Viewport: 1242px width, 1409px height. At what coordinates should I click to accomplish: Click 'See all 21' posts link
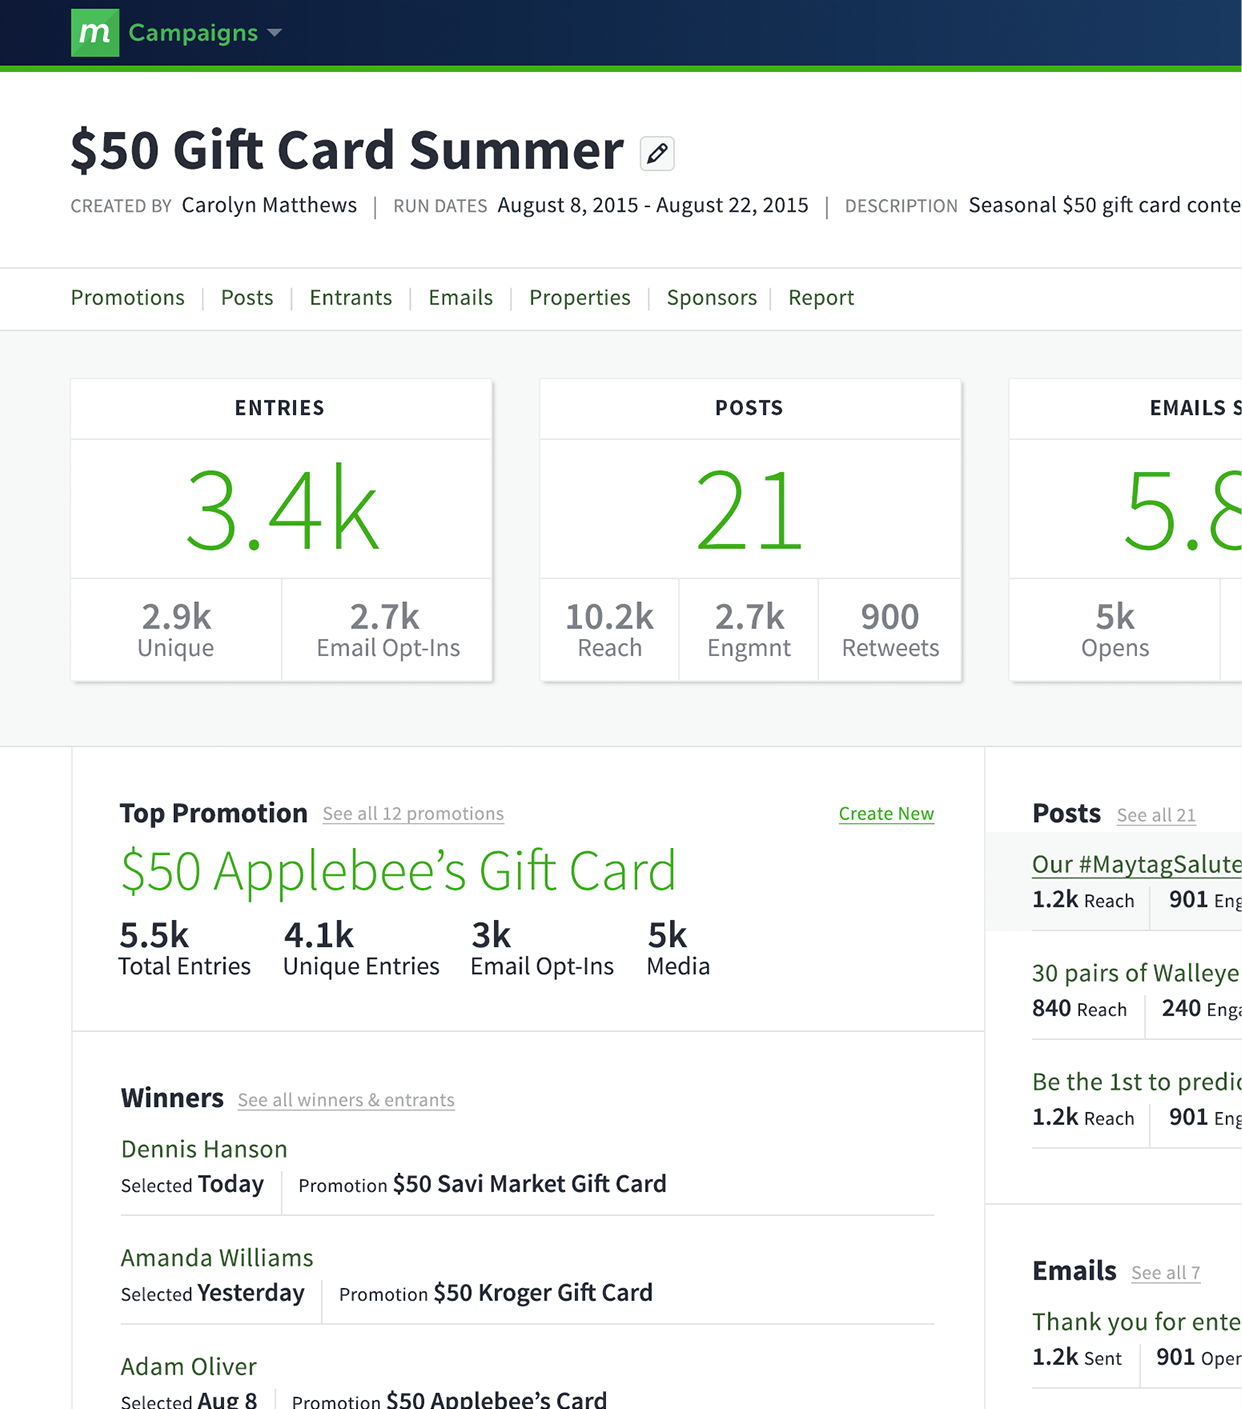click(1156, 815)
